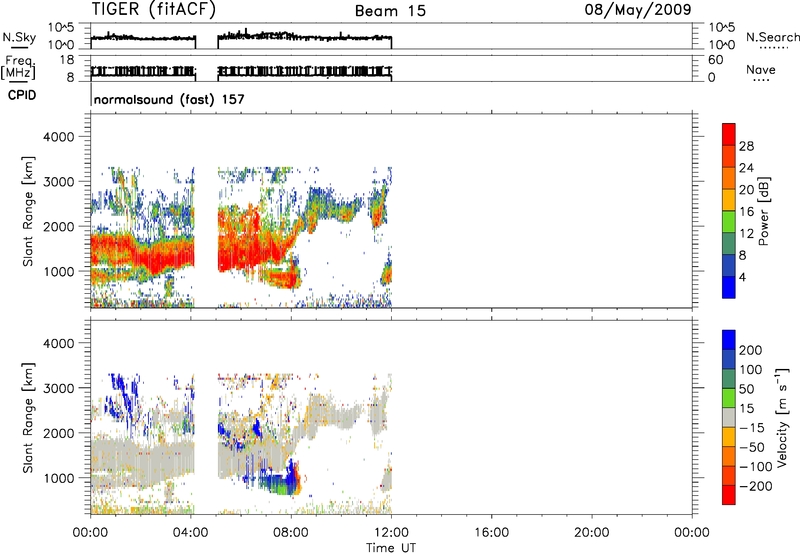Click the Power [dB] colorbar label
The width and height of the screenshot is (800, 554).
click(x=763, y=212)
